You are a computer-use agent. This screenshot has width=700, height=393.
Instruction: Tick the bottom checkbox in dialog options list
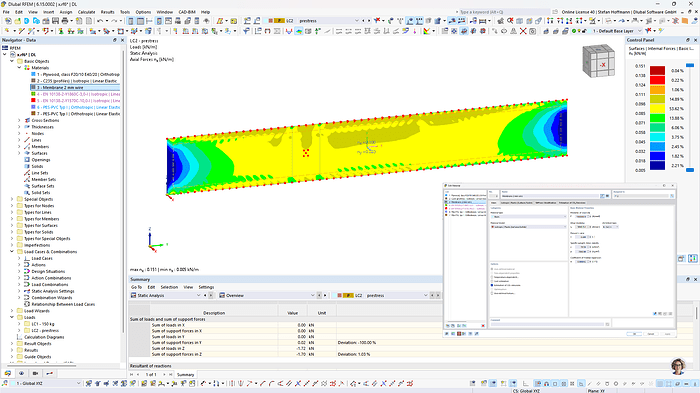(x=492, y=293)
